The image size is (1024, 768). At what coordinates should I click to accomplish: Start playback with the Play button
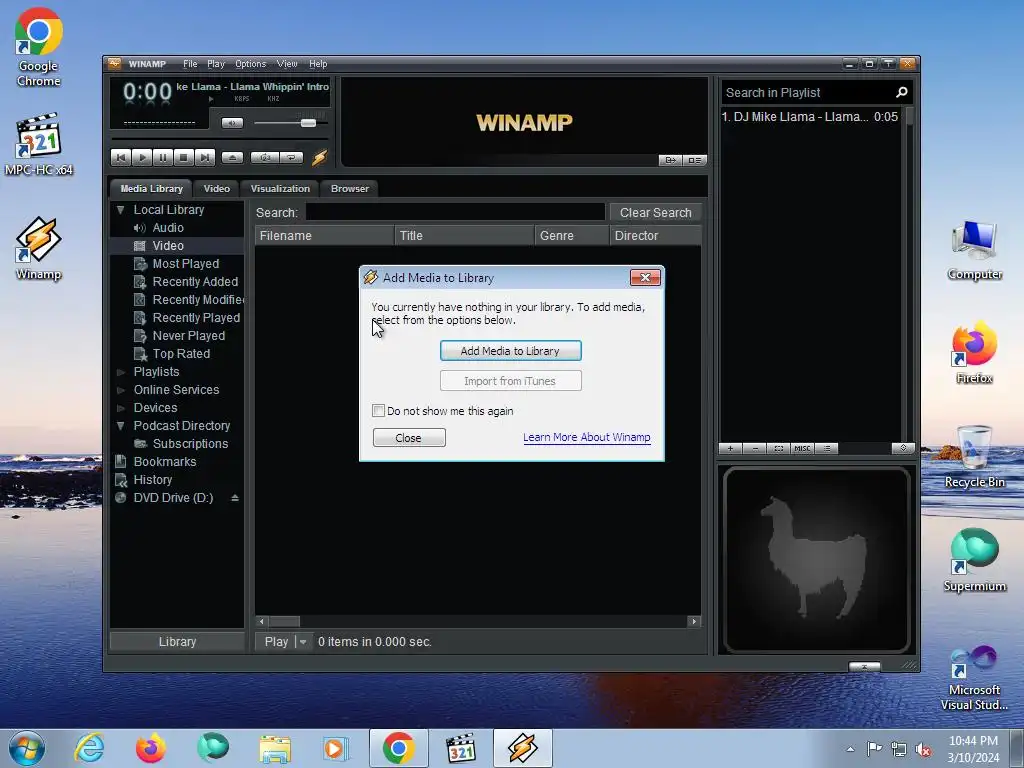click(142, 157)
